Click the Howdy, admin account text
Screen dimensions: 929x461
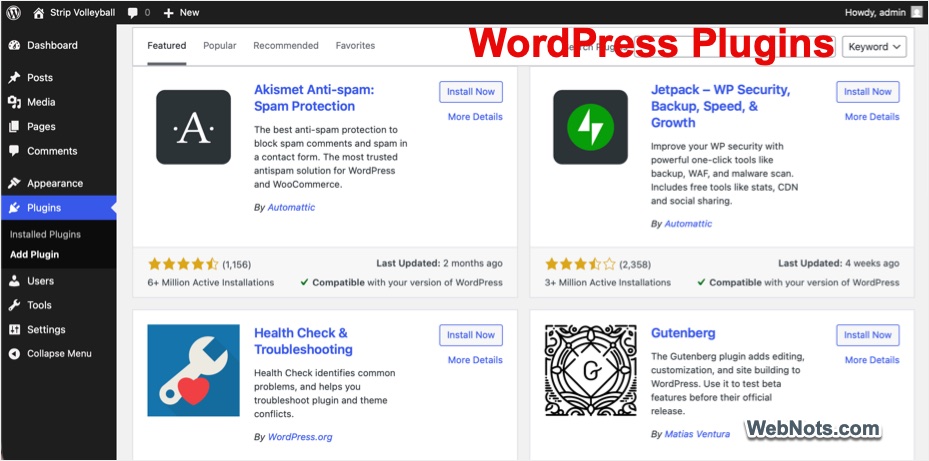coord(875,12)
